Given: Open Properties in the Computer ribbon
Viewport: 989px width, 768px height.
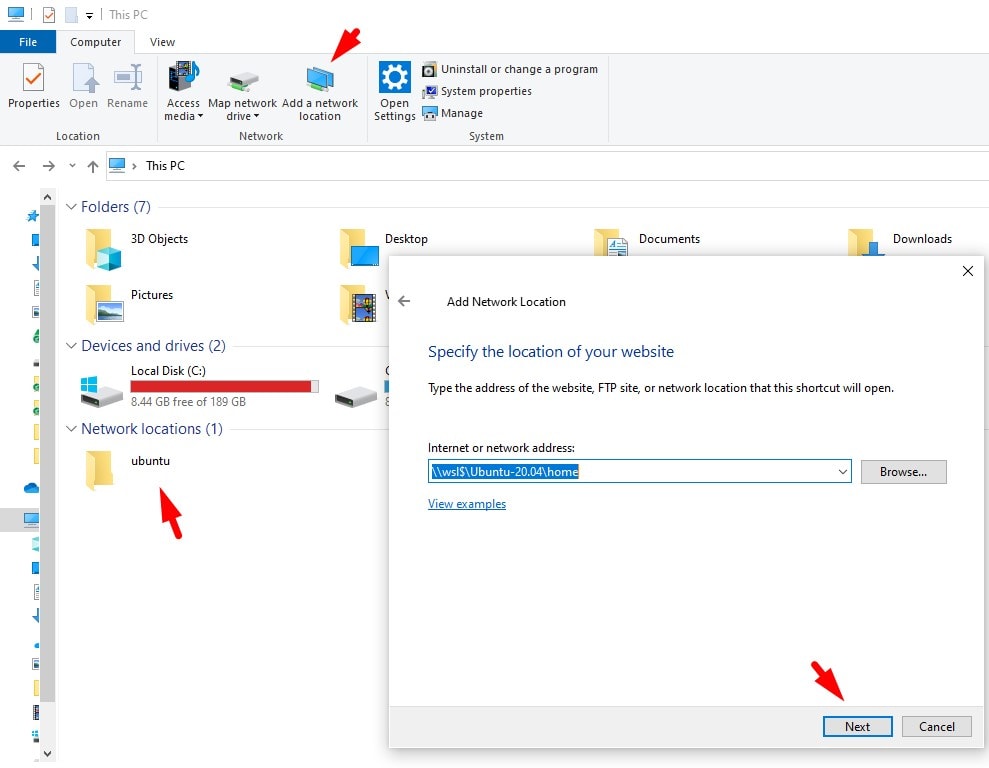Looking at the screenshot, I should coord(33,86).
